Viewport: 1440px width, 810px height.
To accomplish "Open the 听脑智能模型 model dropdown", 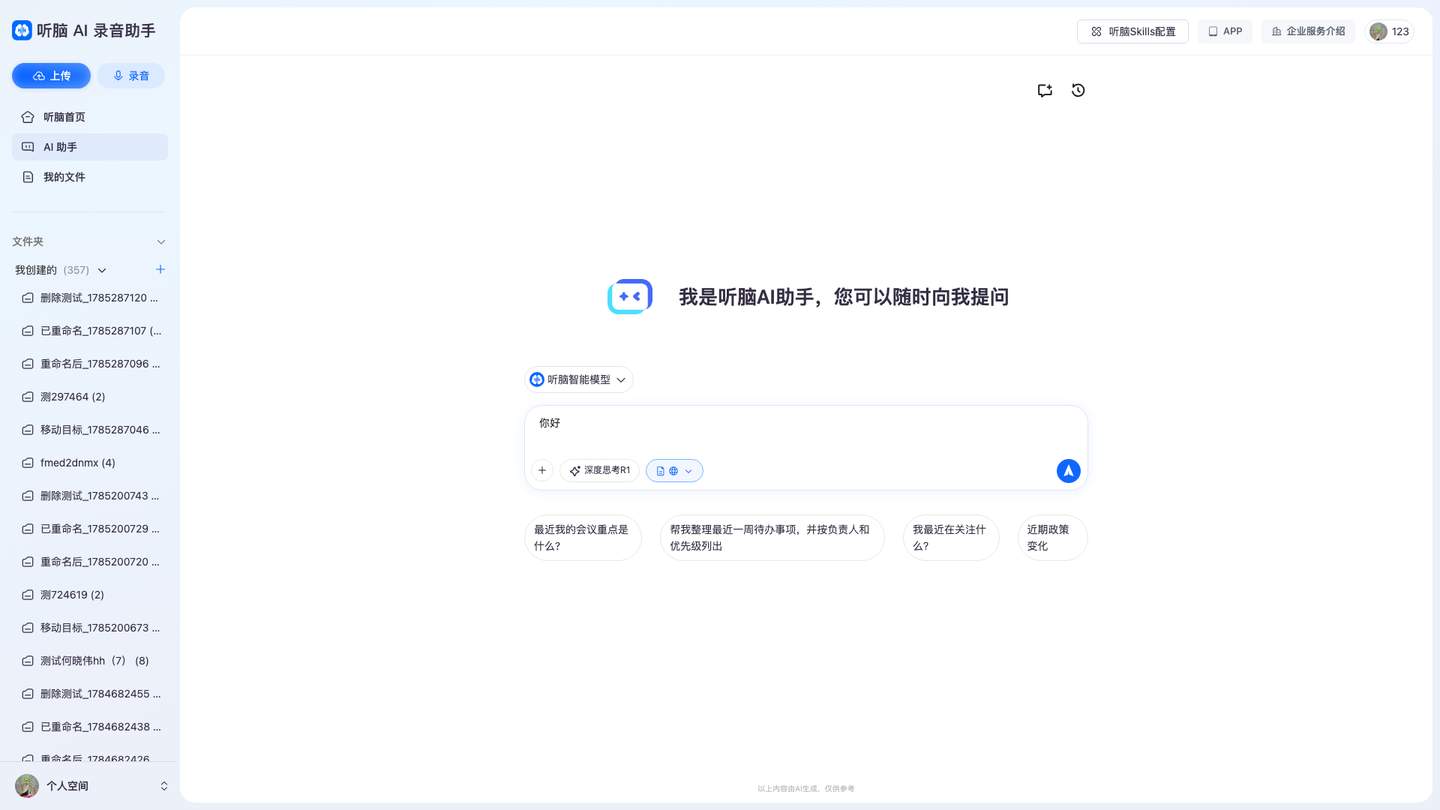I will (579, 380).
